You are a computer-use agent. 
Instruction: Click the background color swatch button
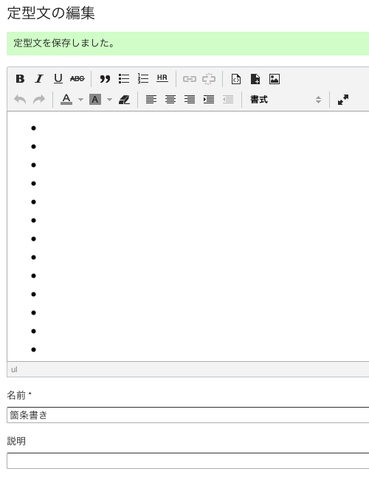(x=95, y=99)
